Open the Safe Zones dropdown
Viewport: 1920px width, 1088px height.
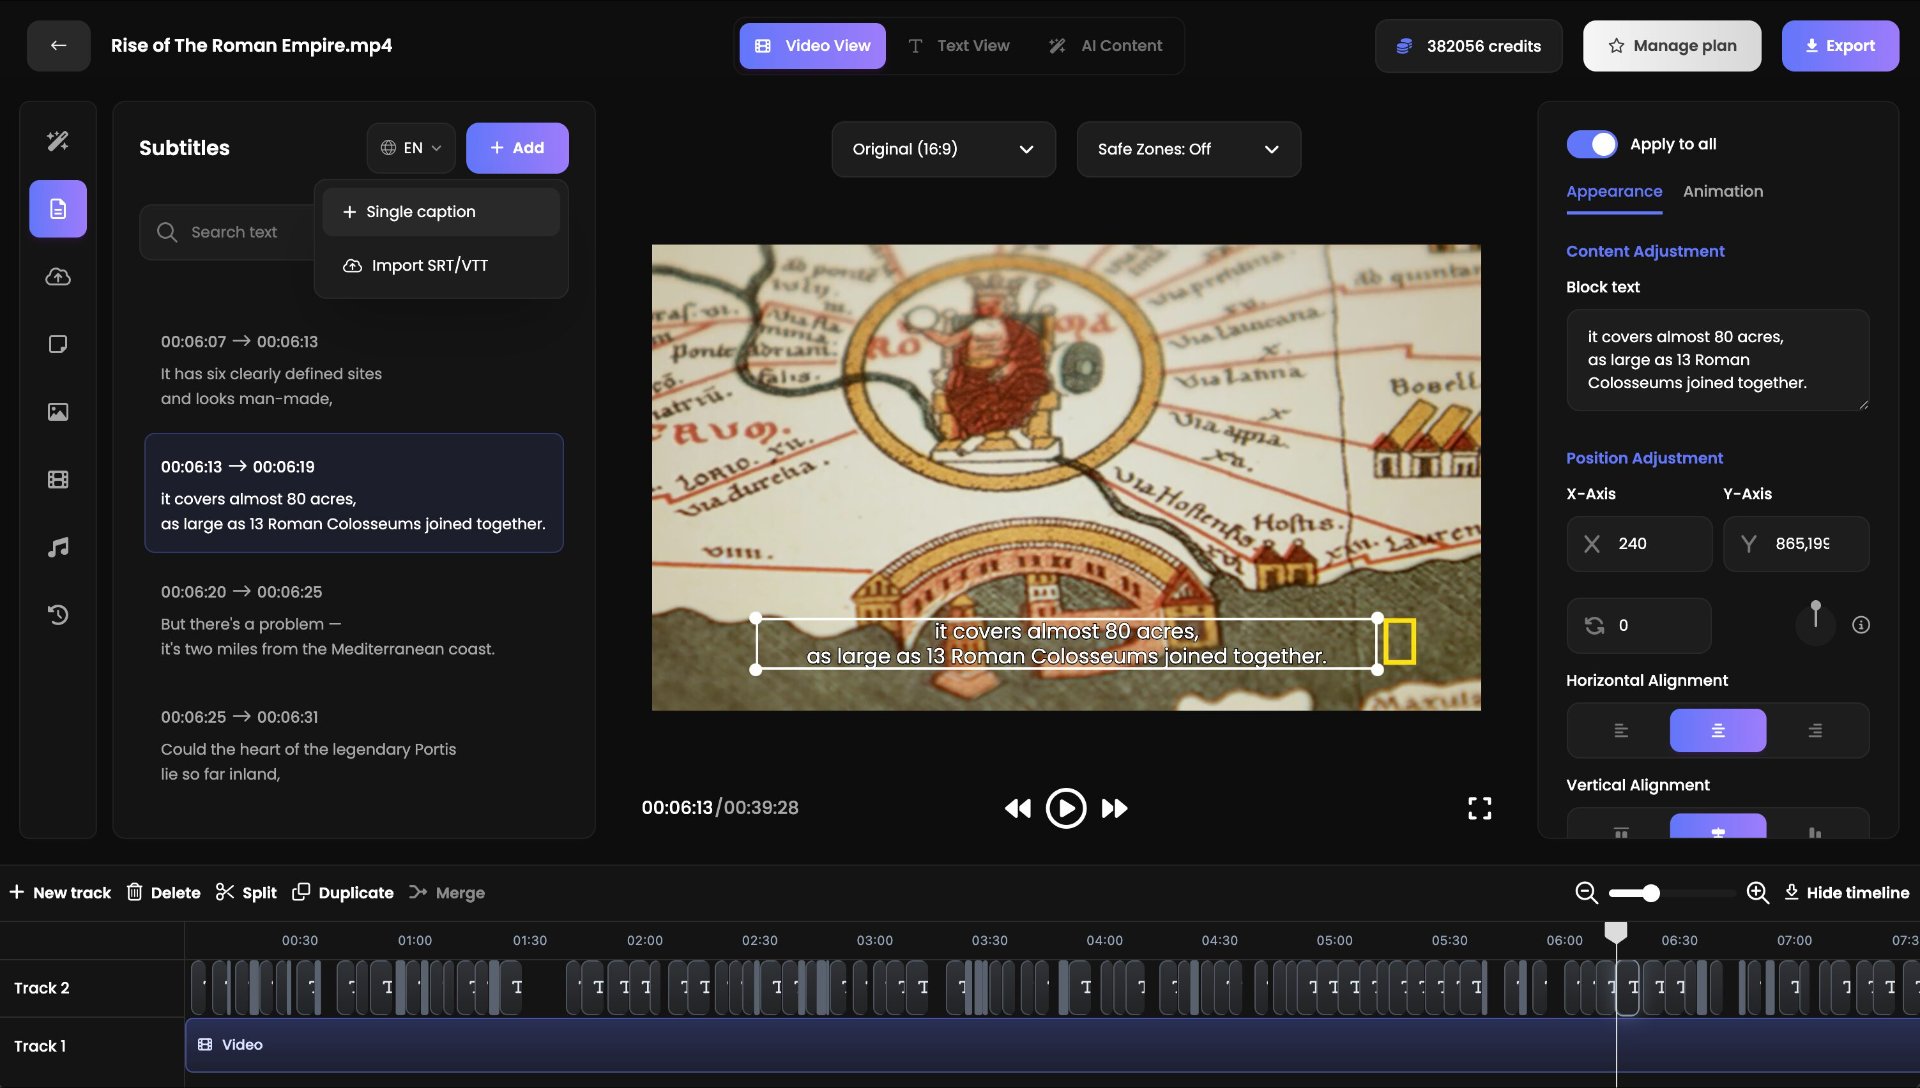(1188, 149)
